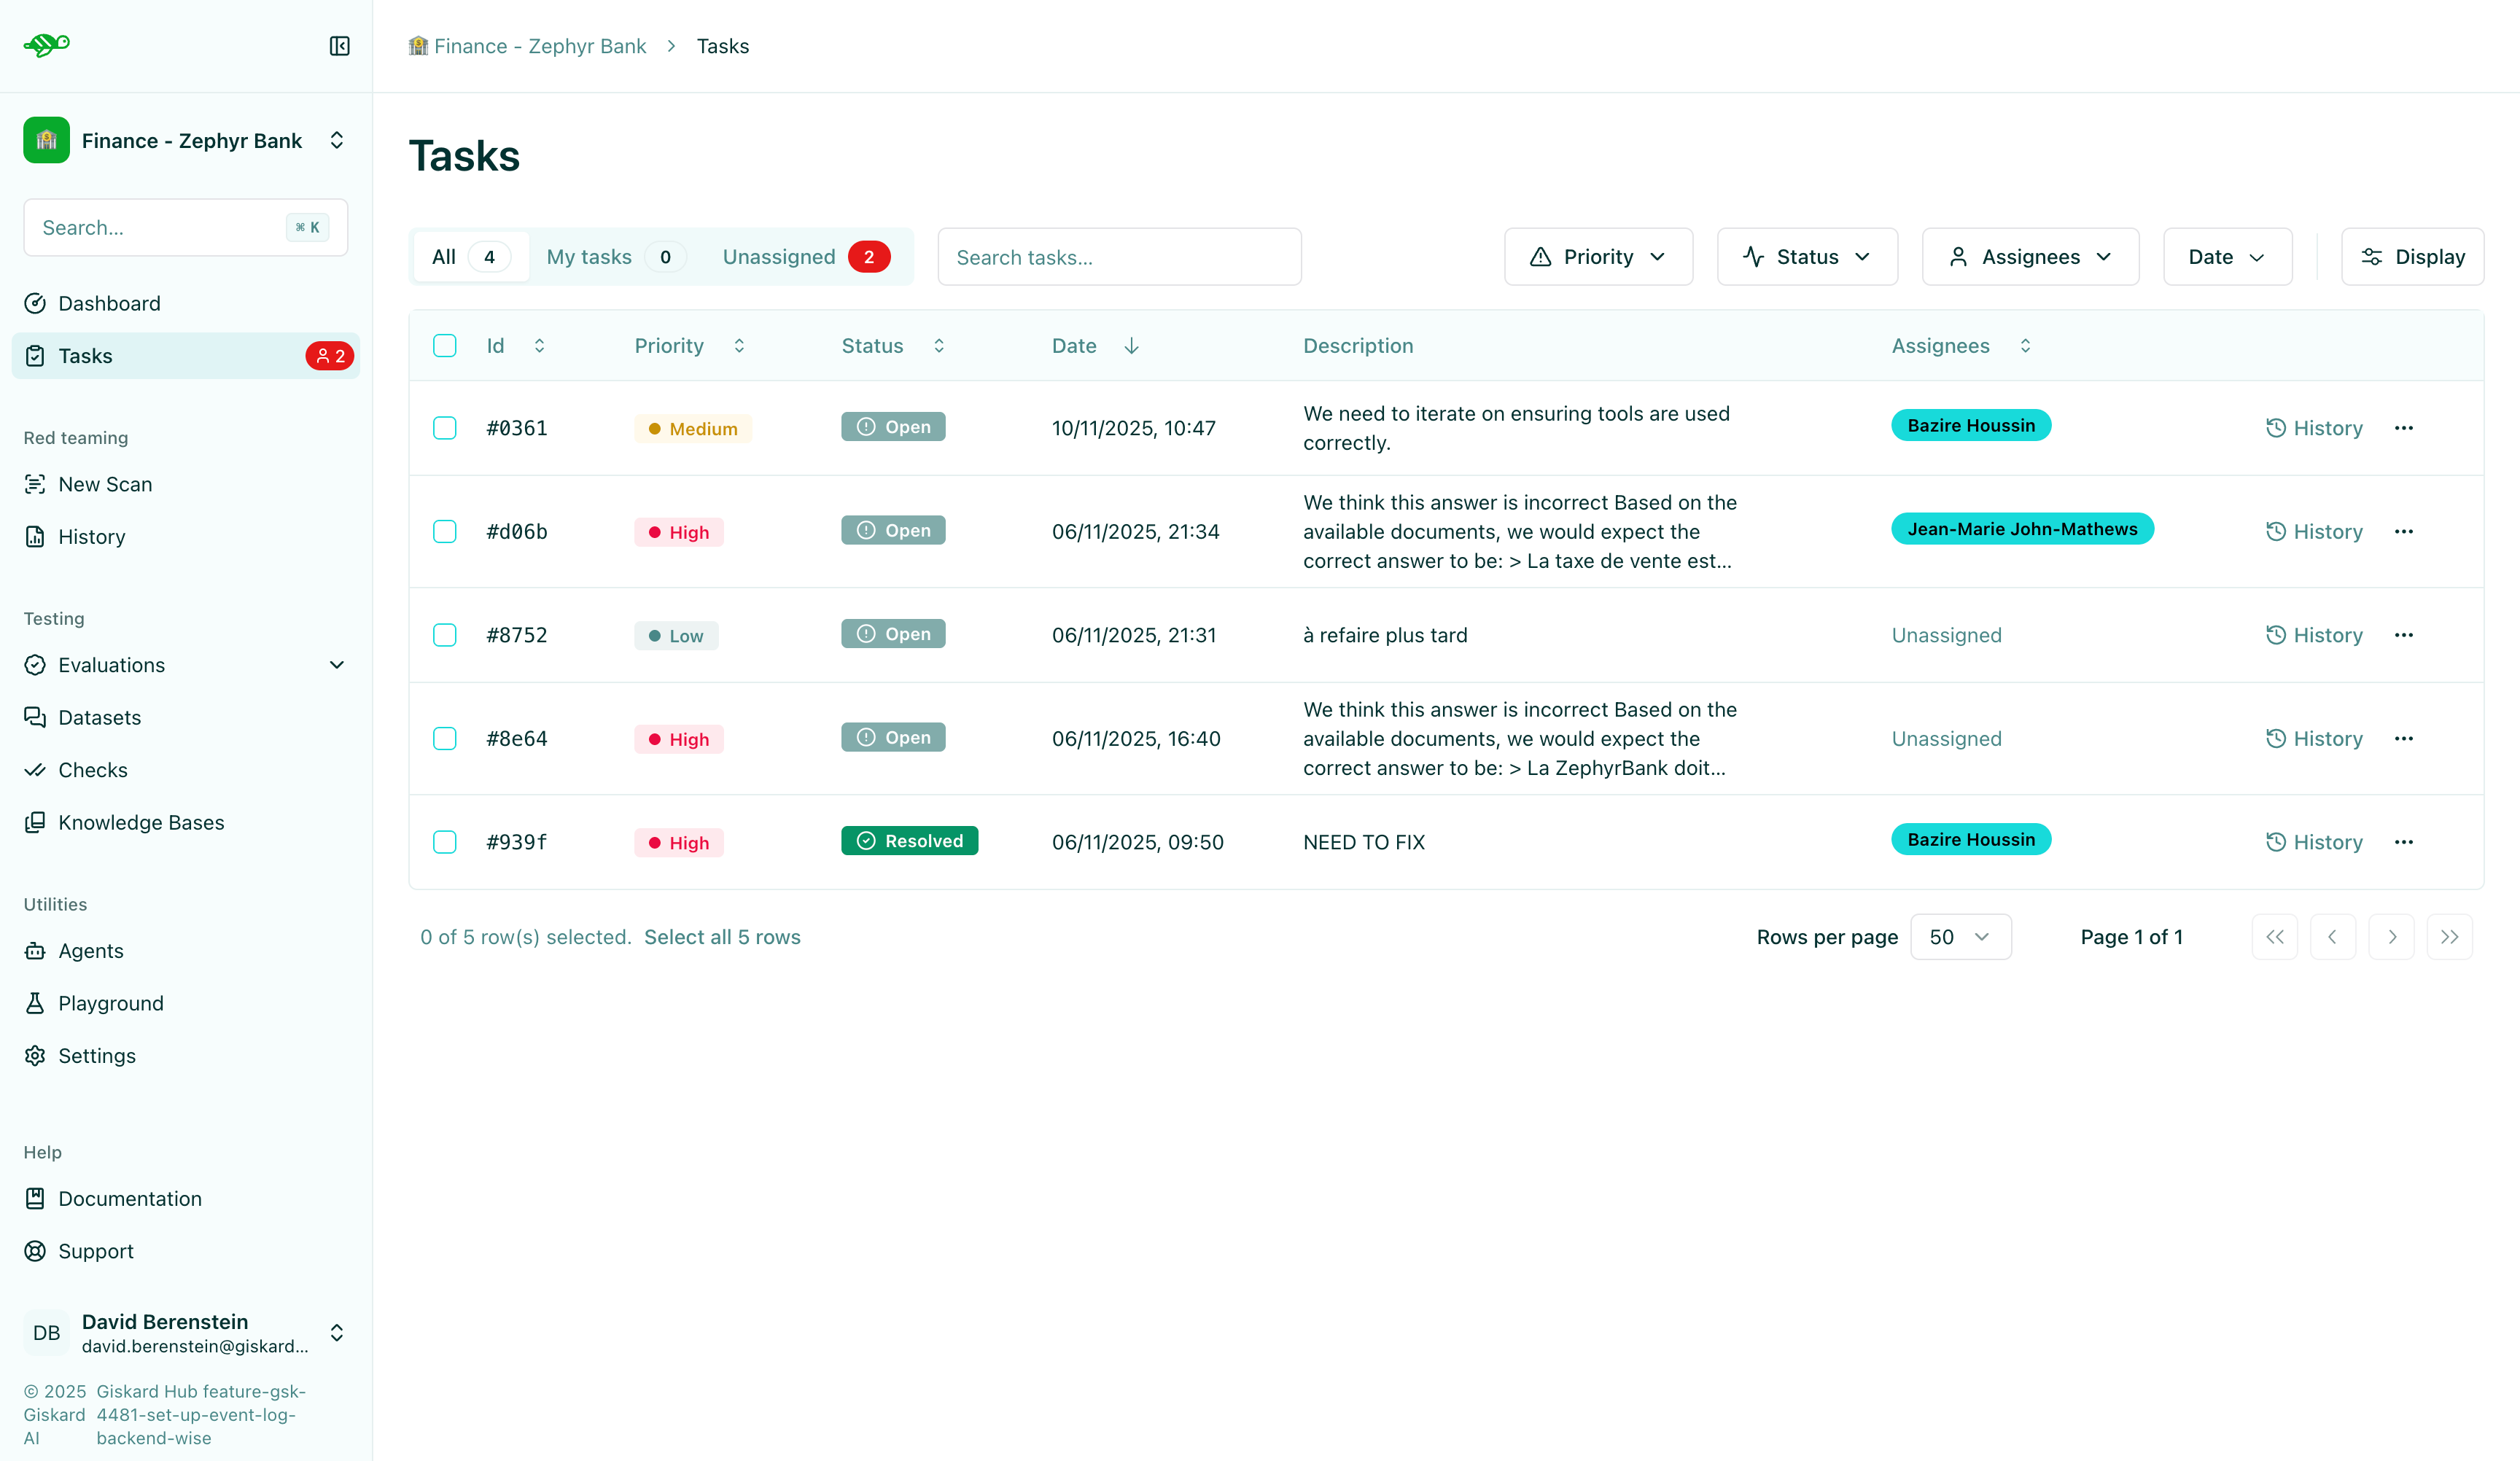Select all rows using the header checkbox
Viewport: 2520px width, 1461px height.
point(445,345)
